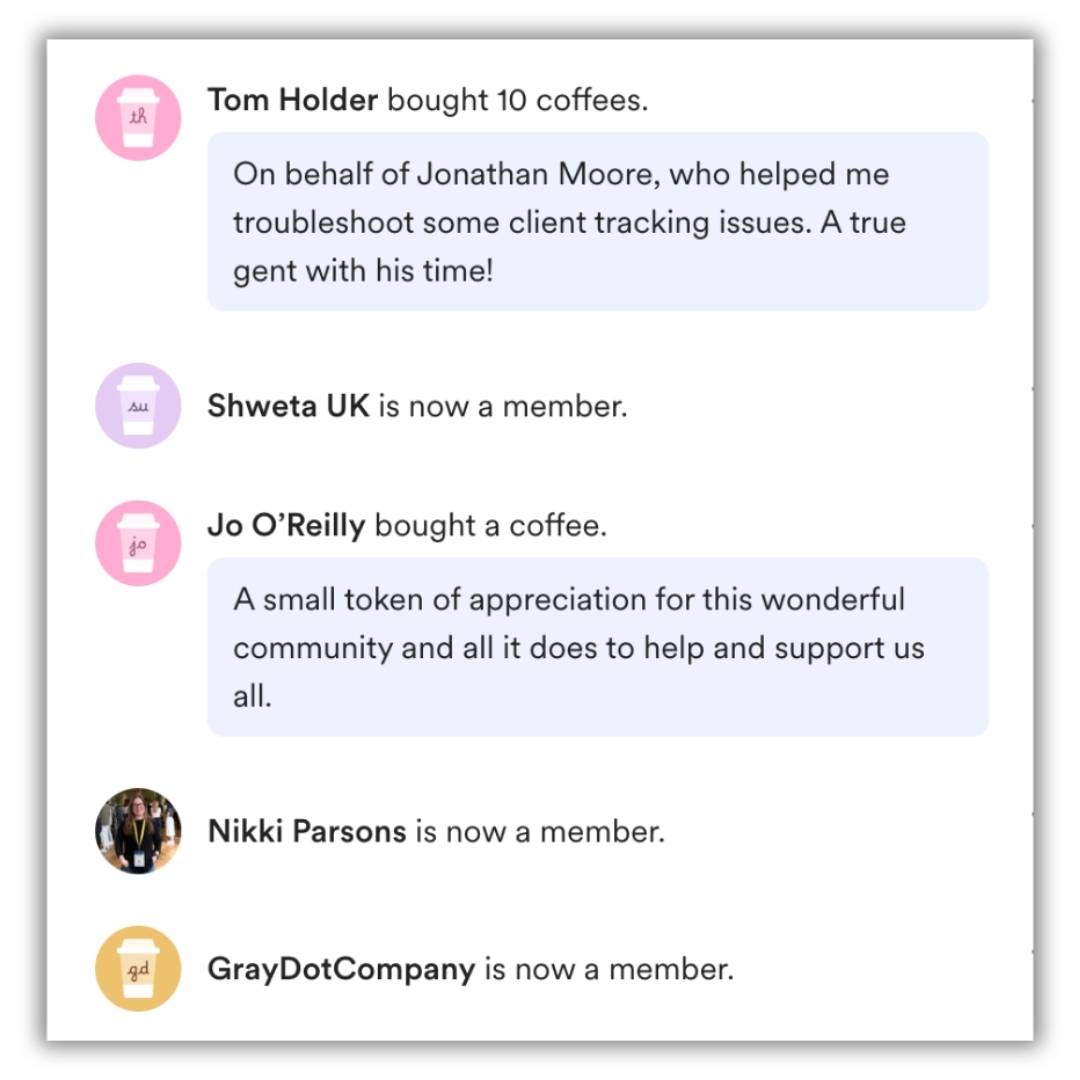Image resolution: width=1080 pixels, height=1080 pixels.
Task: Click the word "troubleshoot" in Tom's message
Action: tap(323, 222)
